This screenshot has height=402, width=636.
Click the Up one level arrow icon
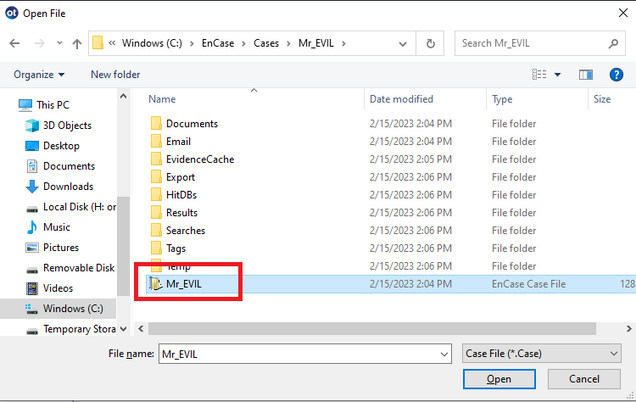tap(75, 44)
